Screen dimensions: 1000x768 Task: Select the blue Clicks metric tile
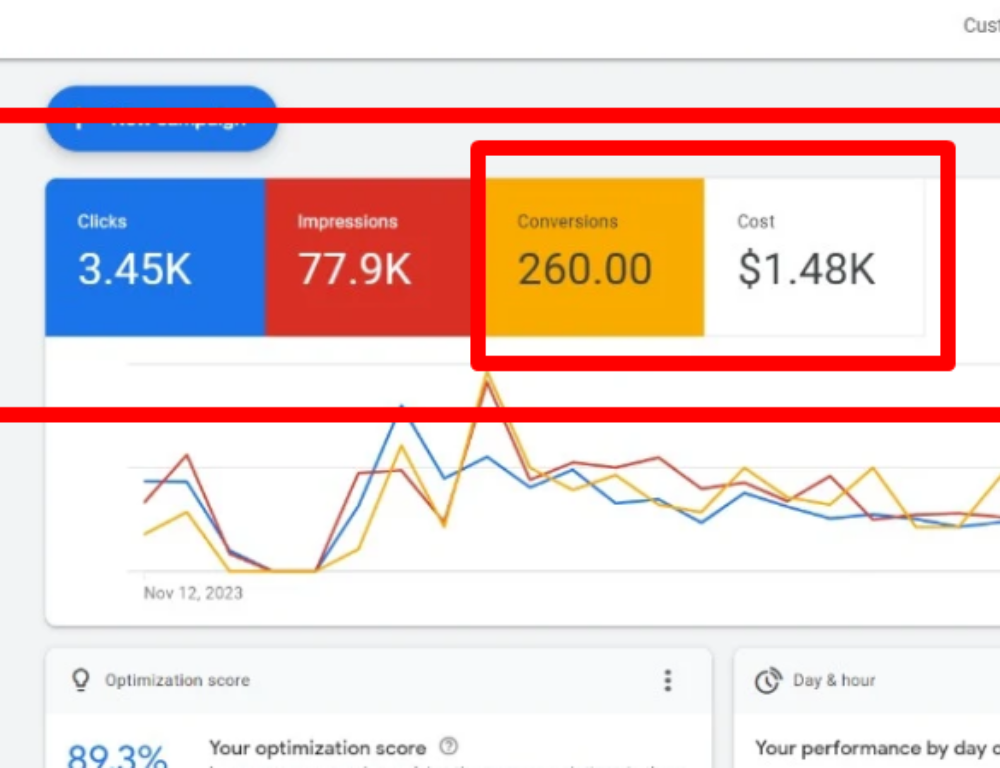[155, 257]
